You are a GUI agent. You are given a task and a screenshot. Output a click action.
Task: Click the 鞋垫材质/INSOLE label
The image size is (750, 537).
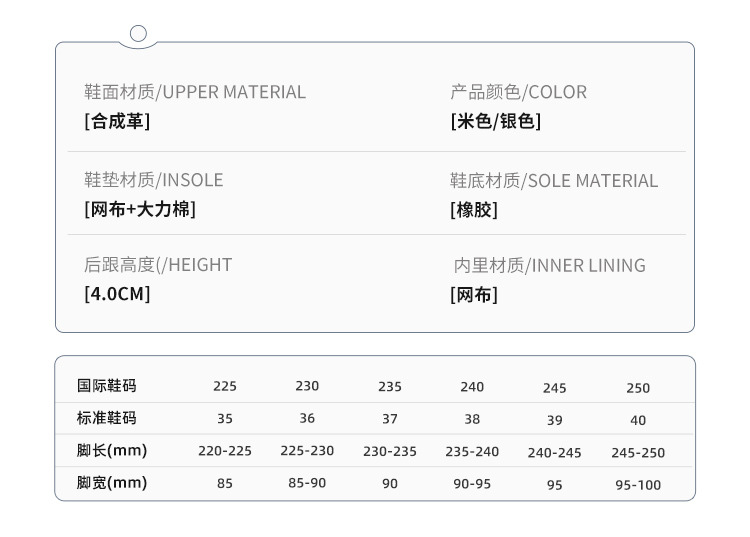pos(154,180)
